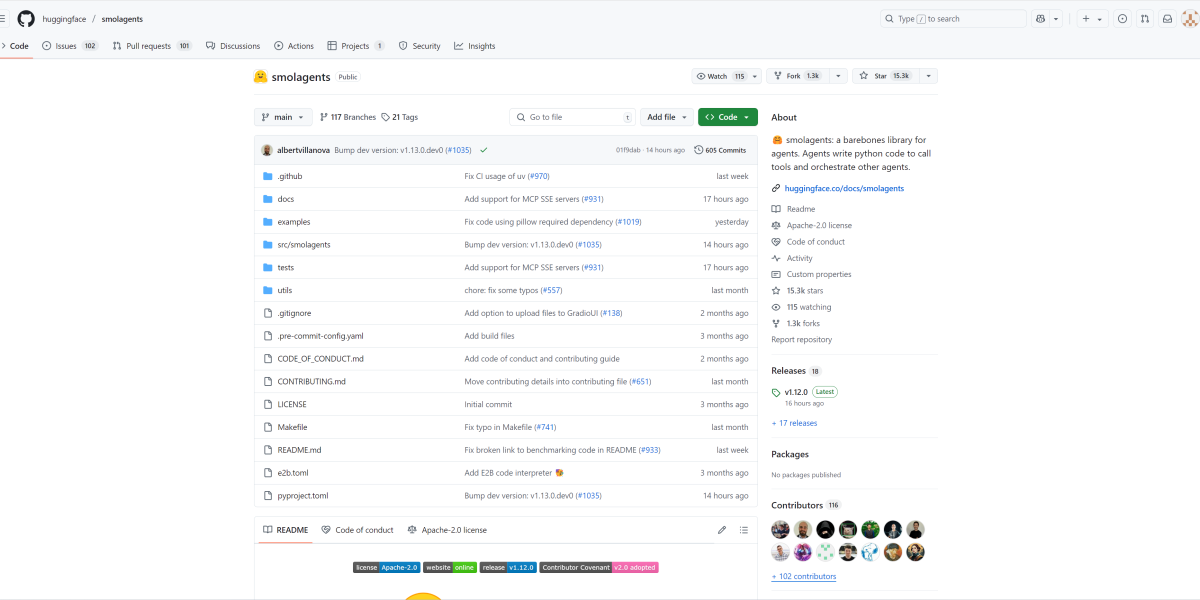Fork the smolagents repository

click(x=798, y=76)
